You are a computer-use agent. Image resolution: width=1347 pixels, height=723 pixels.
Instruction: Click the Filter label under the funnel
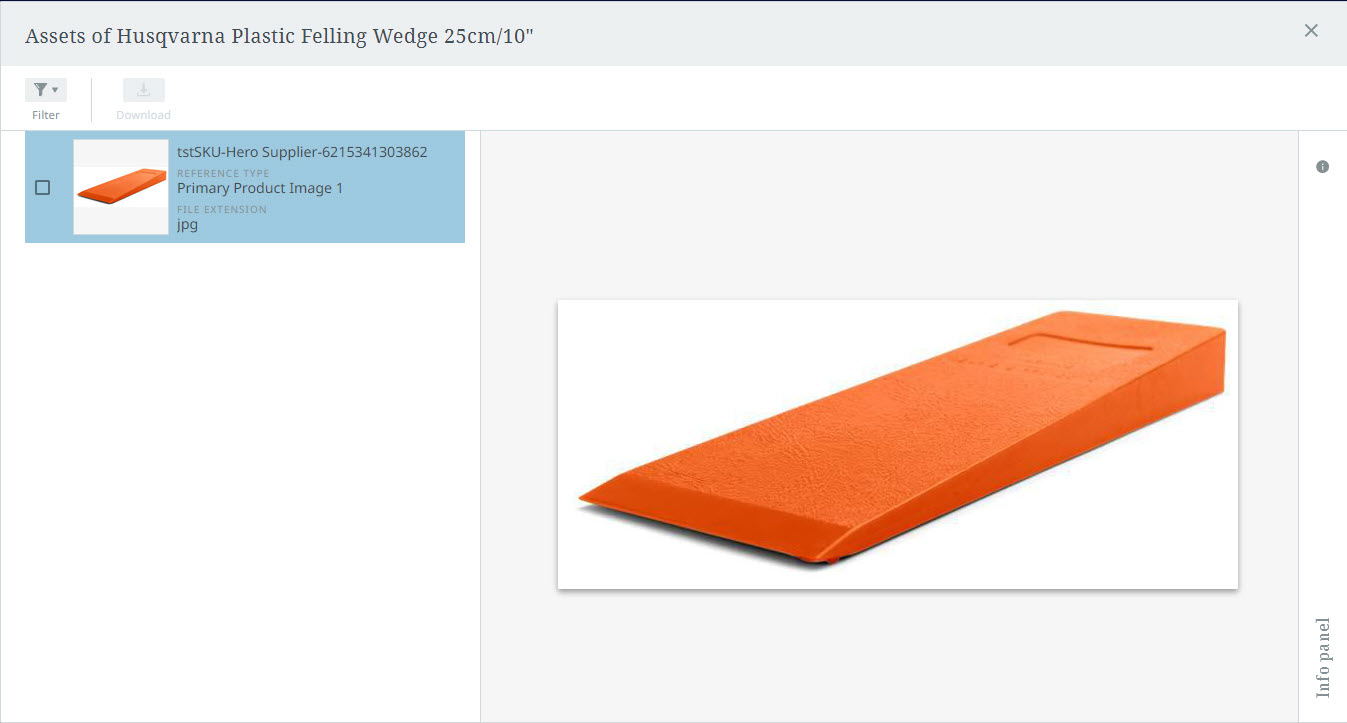coord(46,115)
